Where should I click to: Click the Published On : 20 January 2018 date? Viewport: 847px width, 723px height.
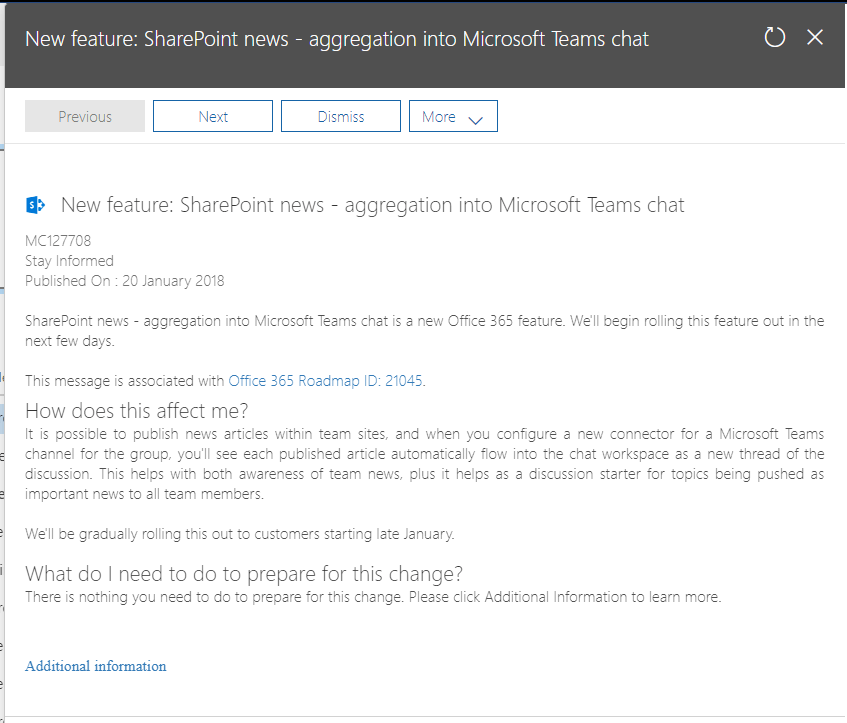pyautogui.click(x=124, y=281)
